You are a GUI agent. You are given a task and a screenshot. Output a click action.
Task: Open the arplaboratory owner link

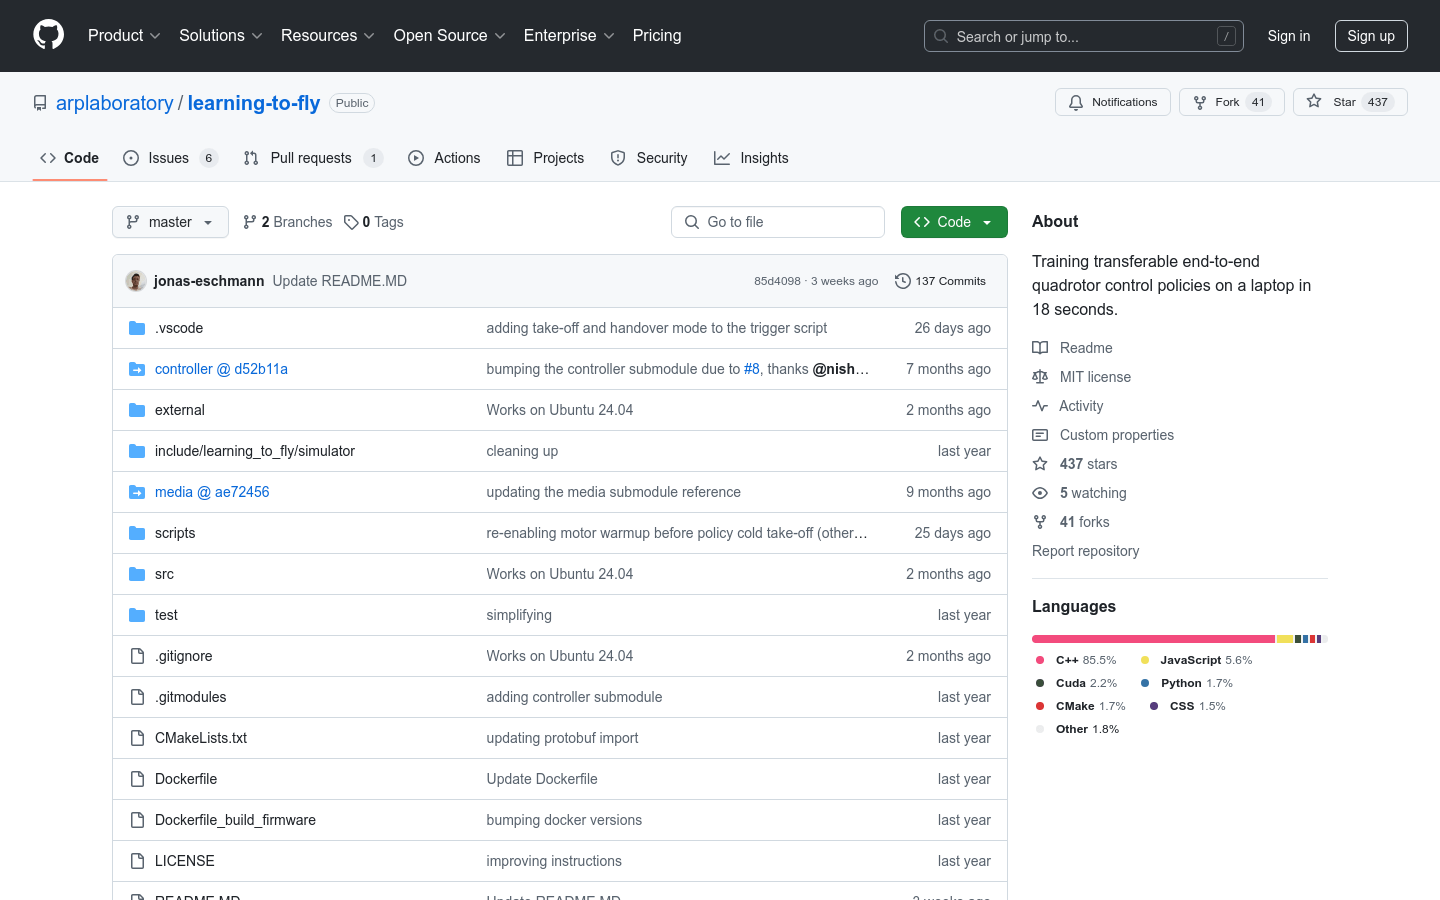click(x=114, y=103)
